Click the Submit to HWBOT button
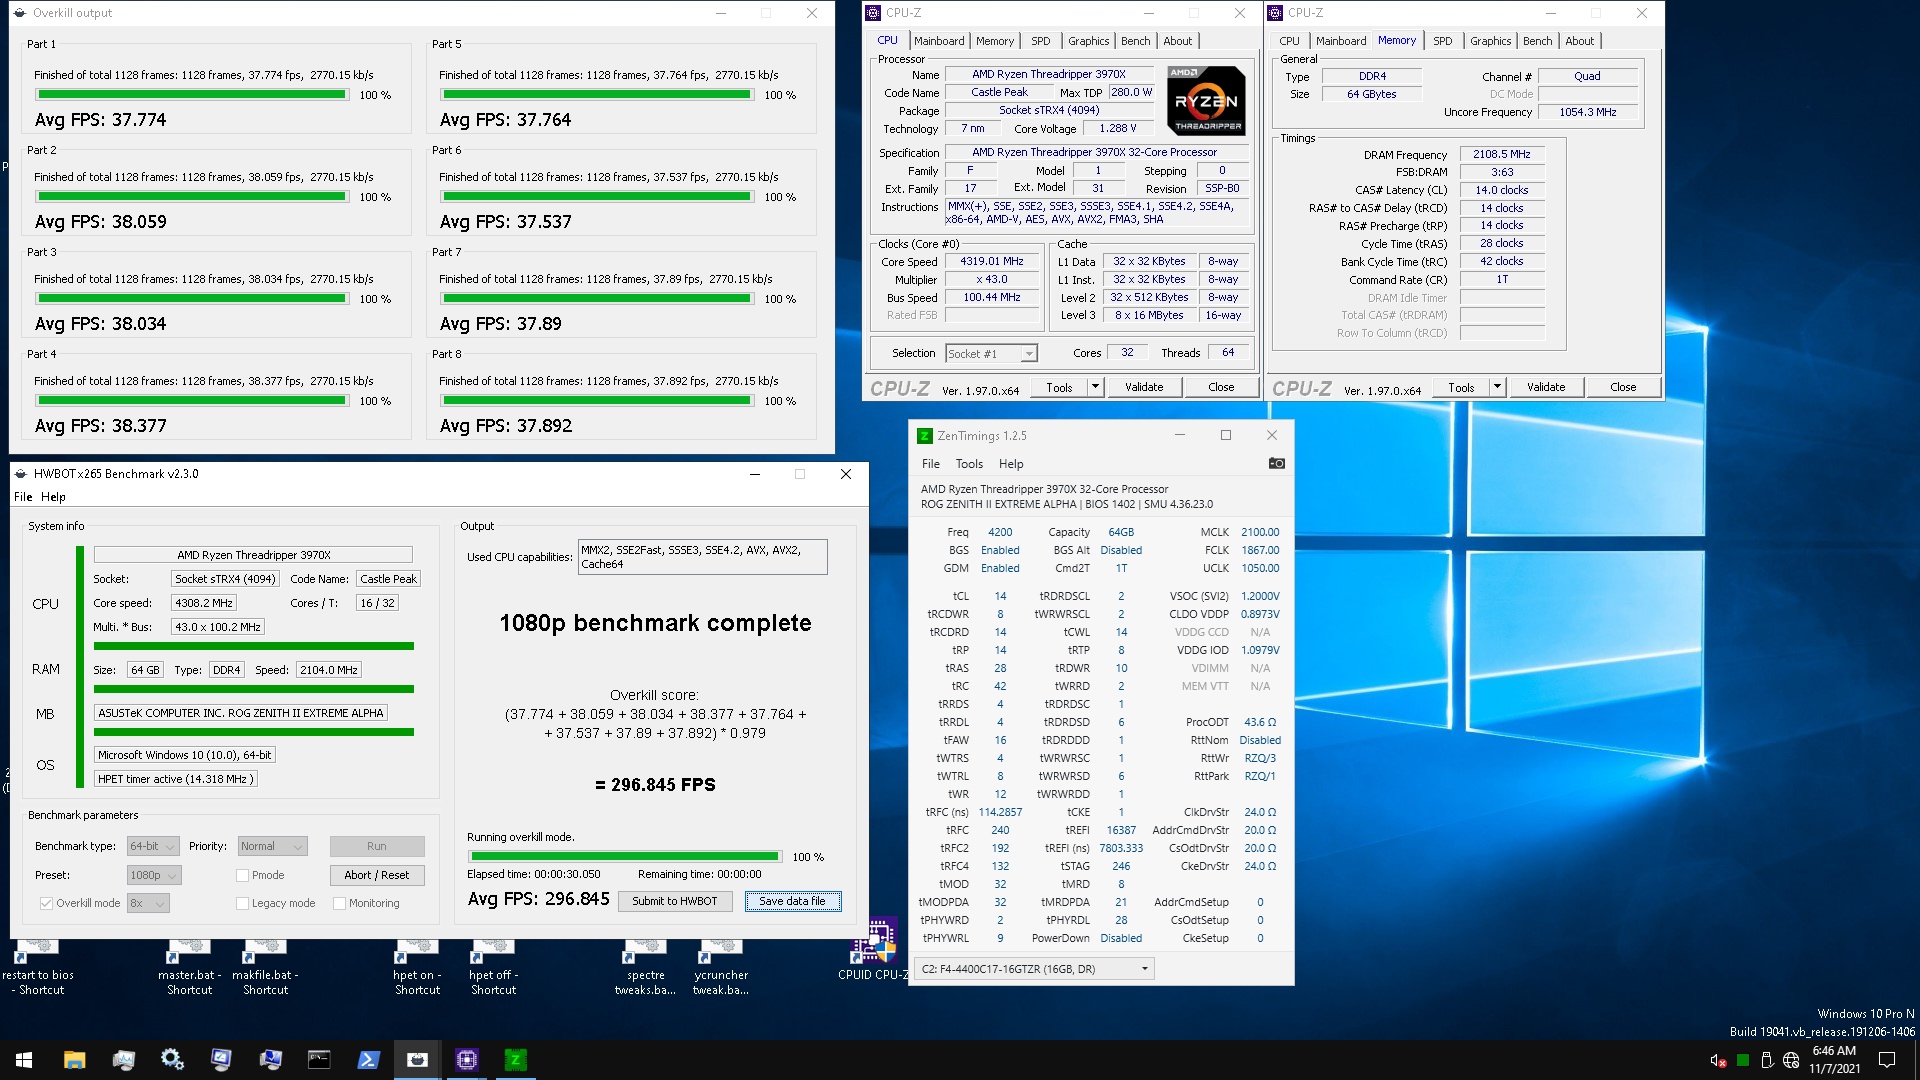This screenshot has width=1920, height=1080. (x=674, y=901)
